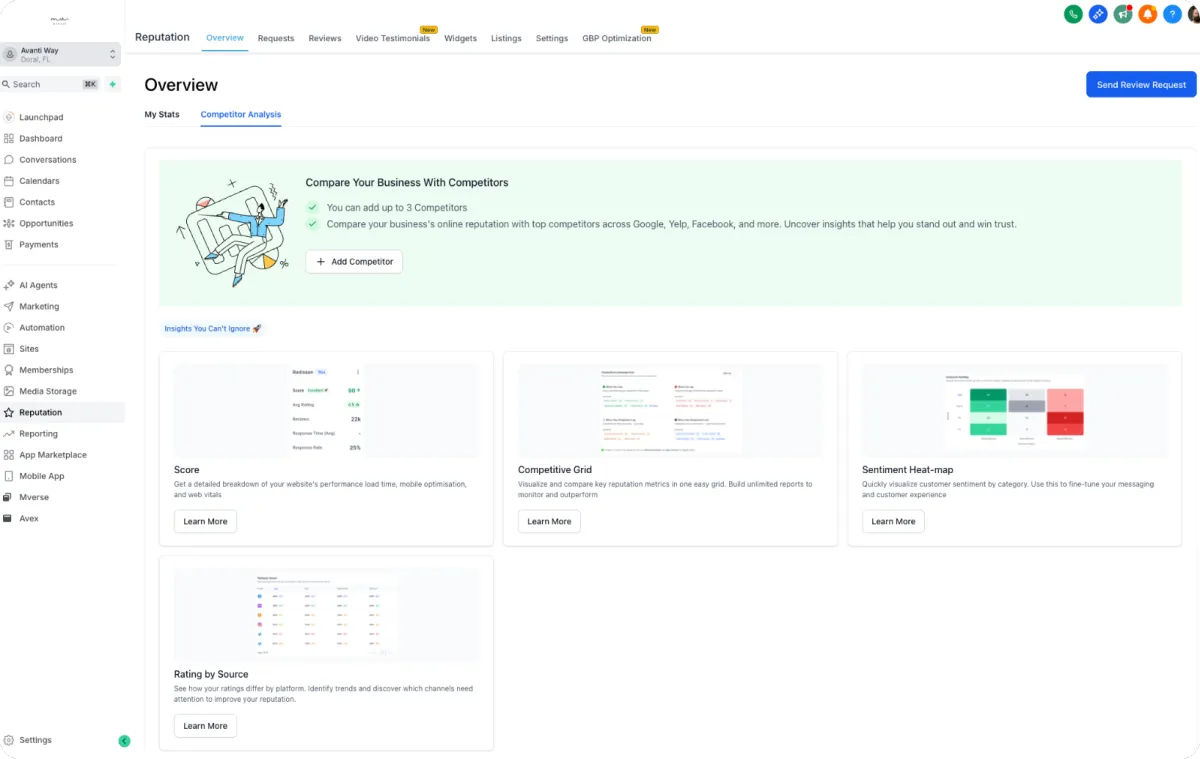Open the orange notifications bell icon
1200x759 pixels.
pyautogui.click(x=1148, y=14)
